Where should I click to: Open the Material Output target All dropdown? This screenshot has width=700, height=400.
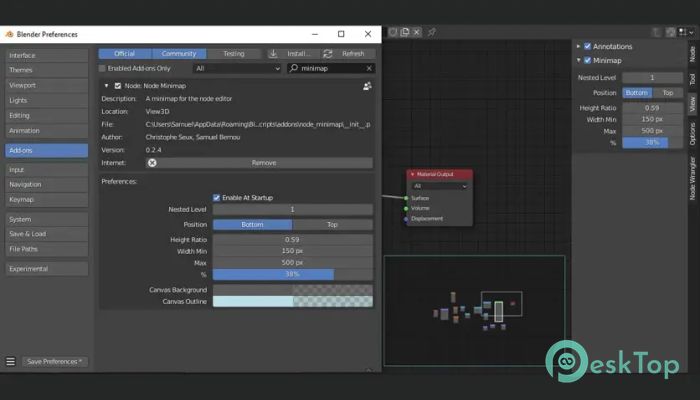[x=440, y=186]
